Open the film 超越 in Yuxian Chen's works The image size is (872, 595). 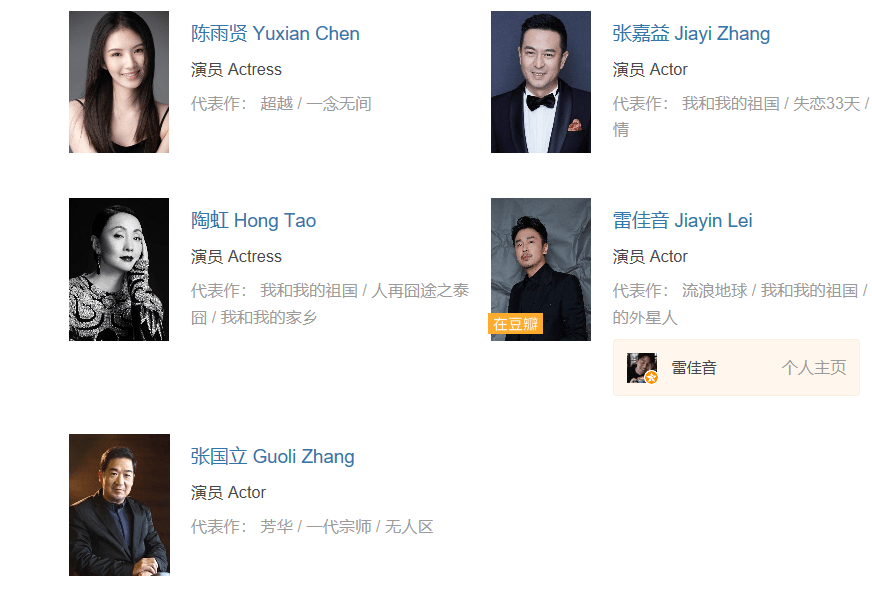[276, 104]
